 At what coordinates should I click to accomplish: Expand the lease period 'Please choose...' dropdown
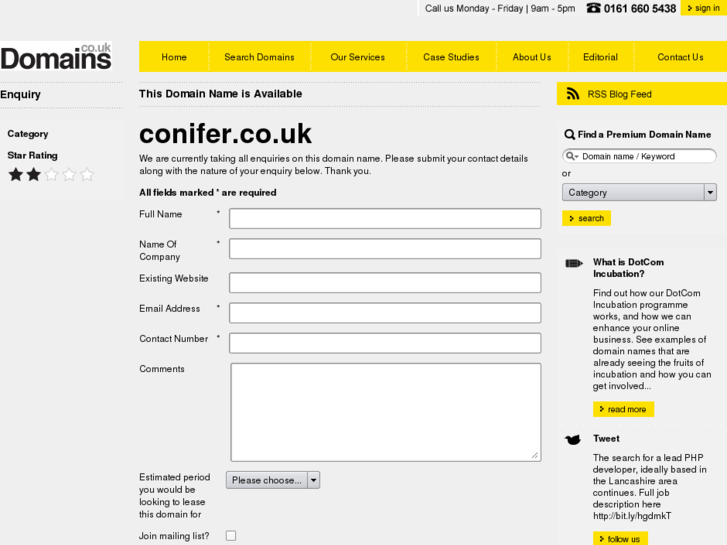273,480
